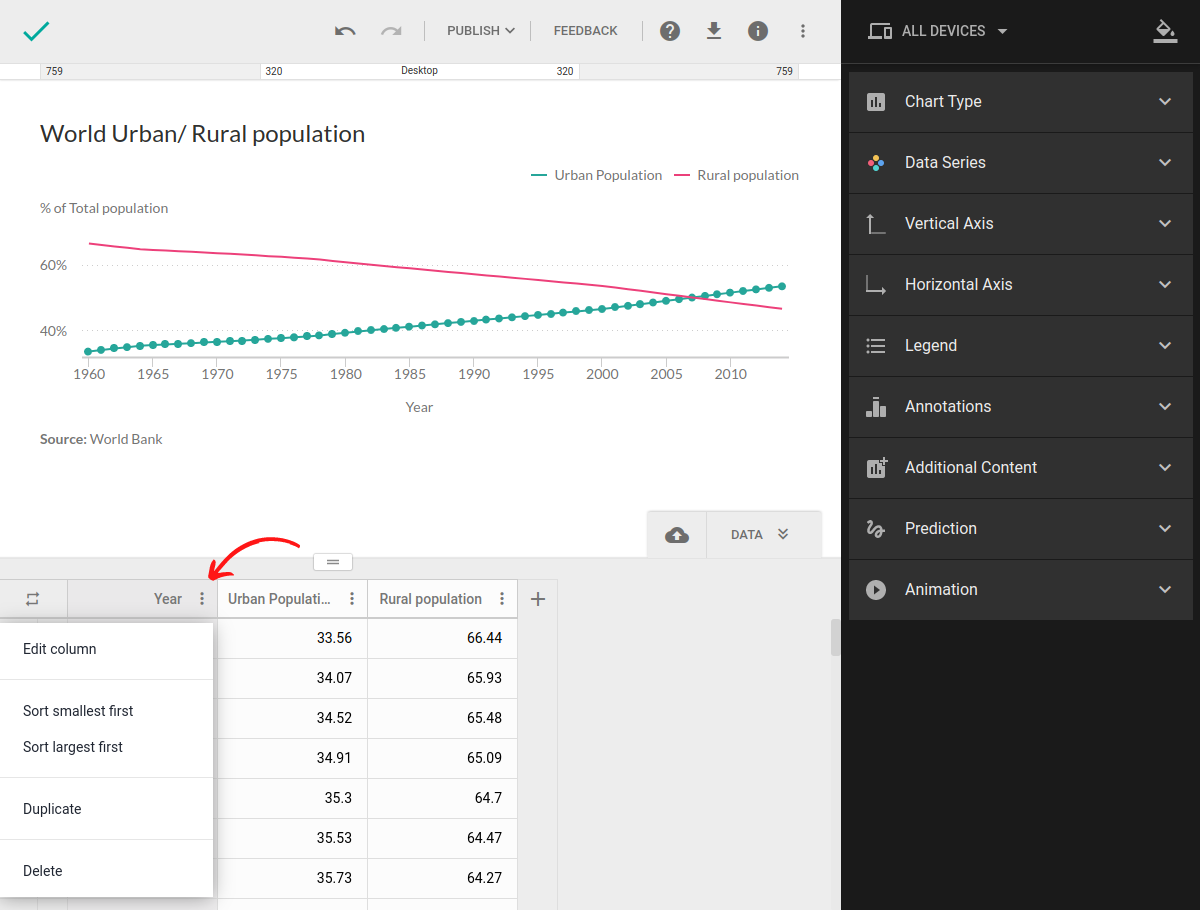Select Sort smallest first menu option
The height and width of the screenshot is (910, 1200).
click(78, 711)
